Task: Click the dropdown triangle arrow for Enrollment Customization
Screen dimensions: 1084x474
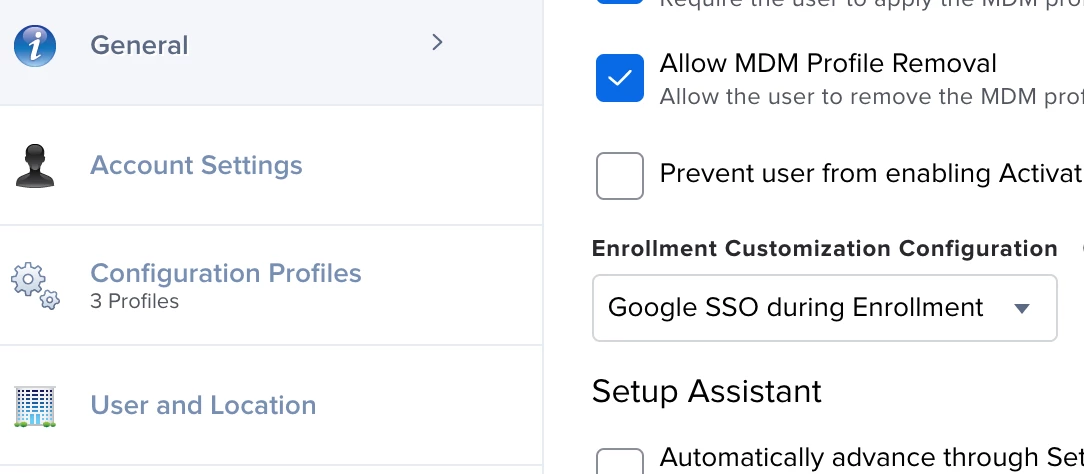Action: point(1022,309)
